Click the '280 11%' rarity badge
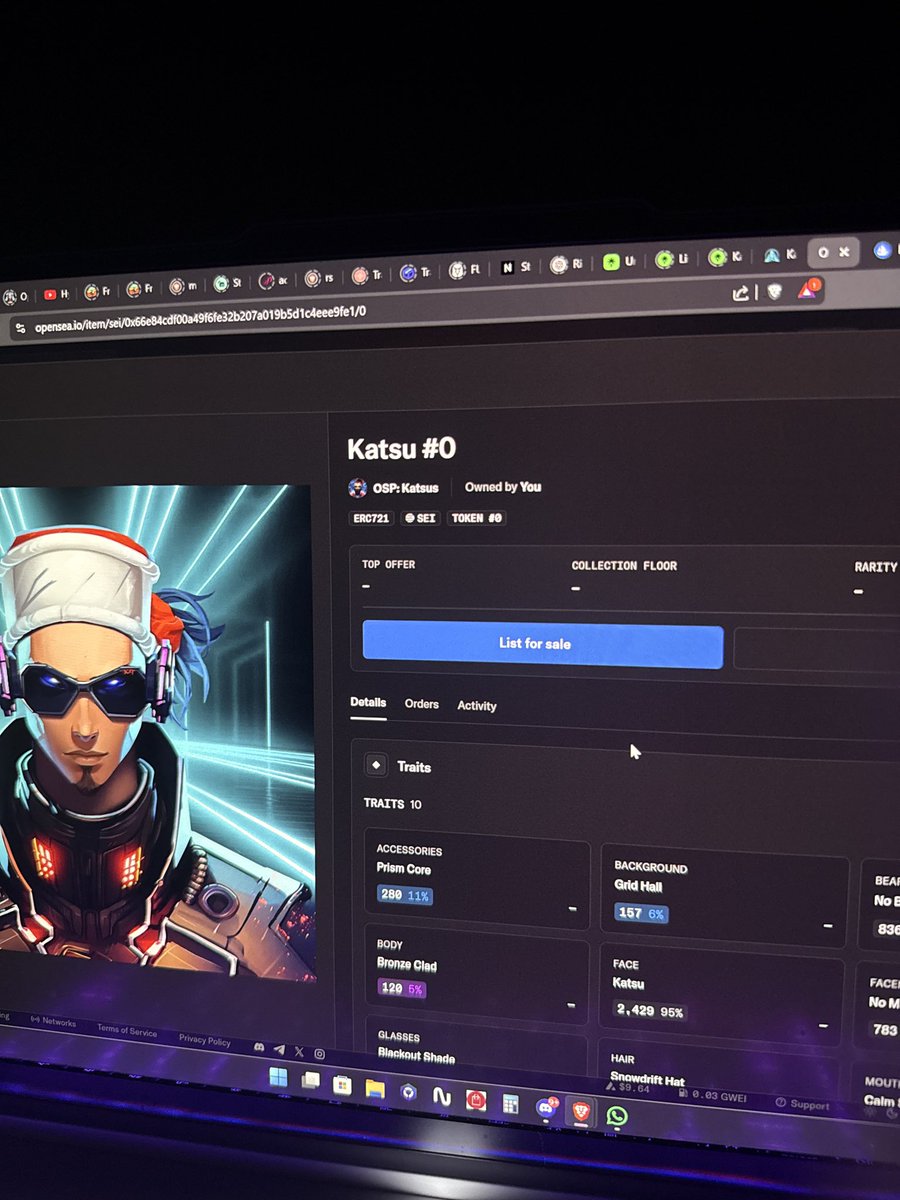900x1200 pixels. tap(405, 895)
